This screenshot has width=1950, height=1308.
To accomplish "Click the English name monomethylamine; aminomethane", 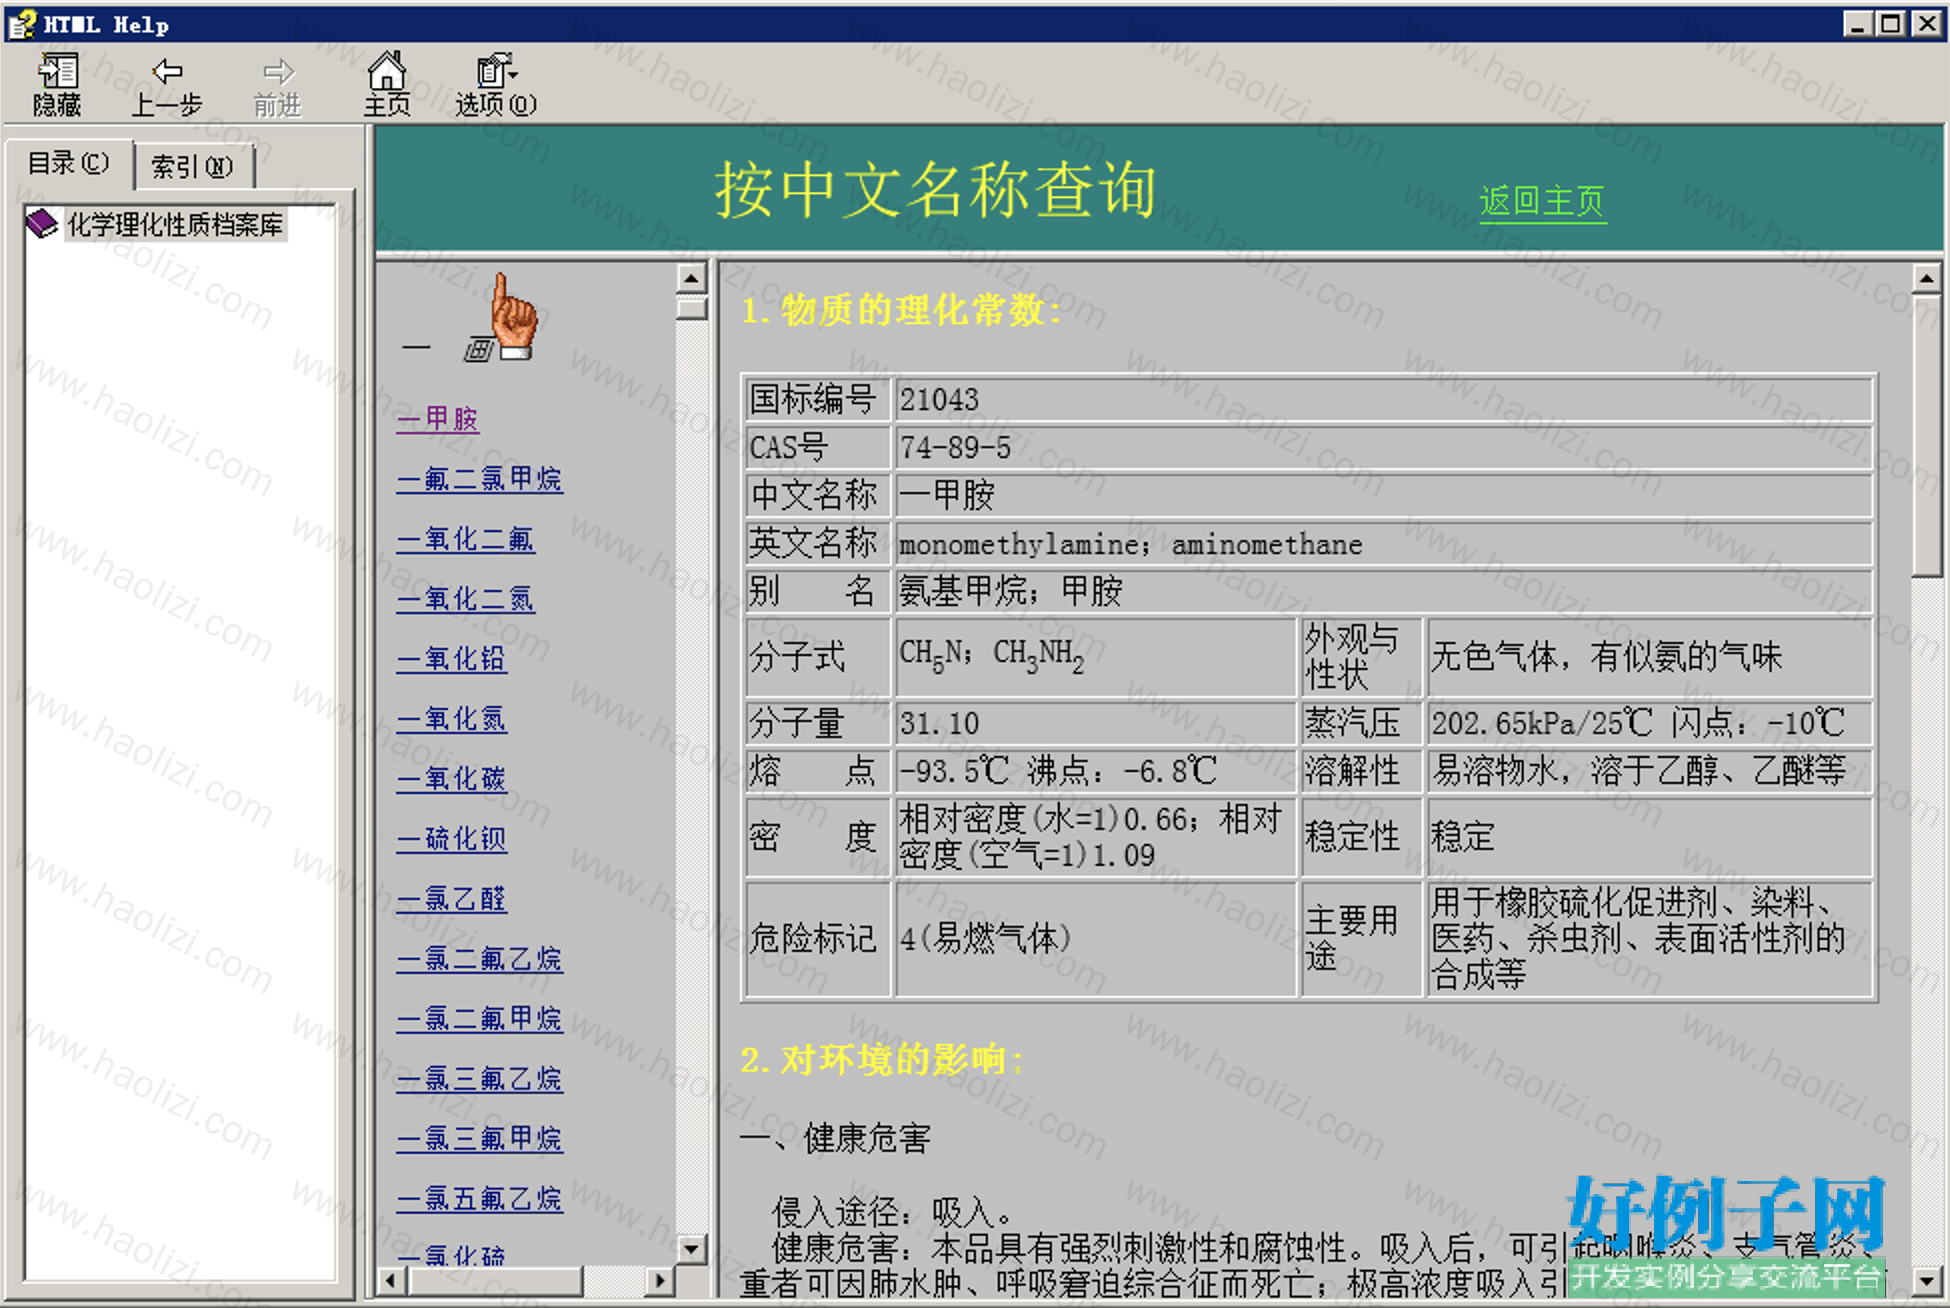I will 1130,544.
